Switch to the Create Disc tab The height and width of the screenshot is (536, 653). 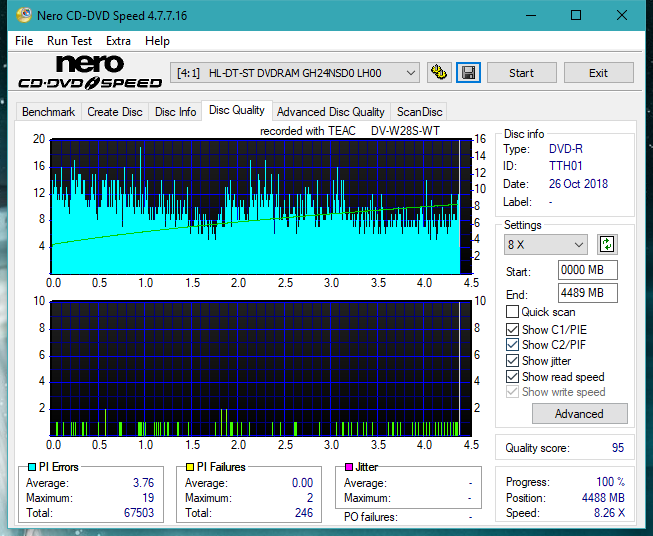[115, 112]
